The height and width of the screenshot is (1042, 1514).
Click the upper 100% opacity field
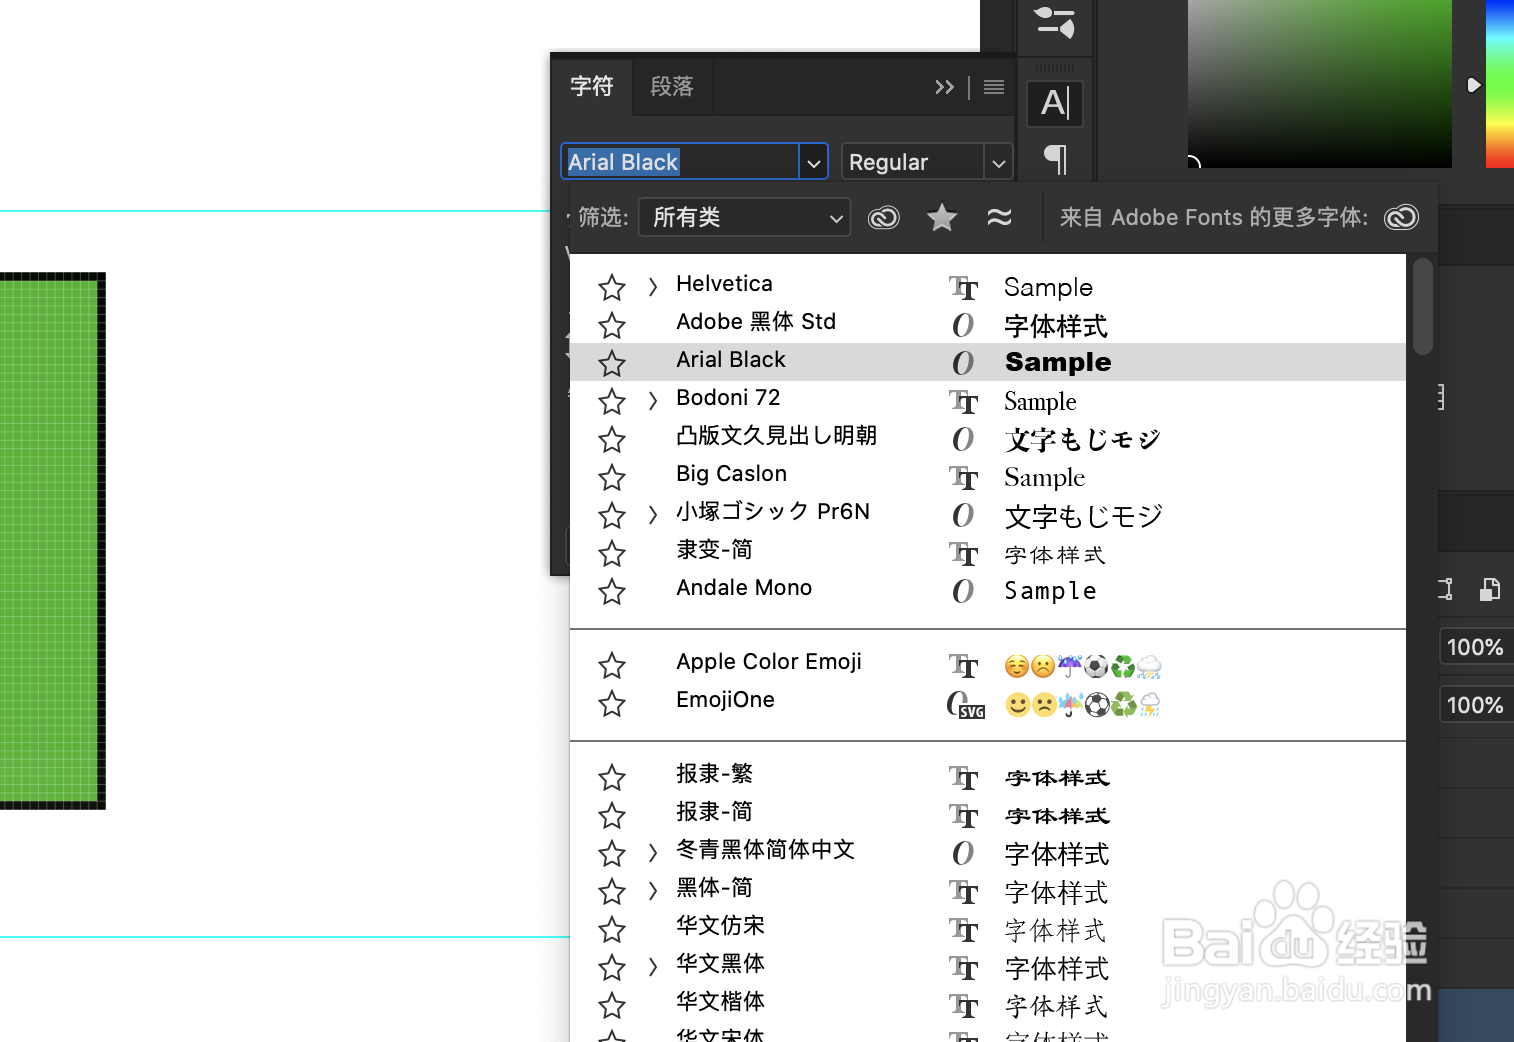[x=1475, y=647]
